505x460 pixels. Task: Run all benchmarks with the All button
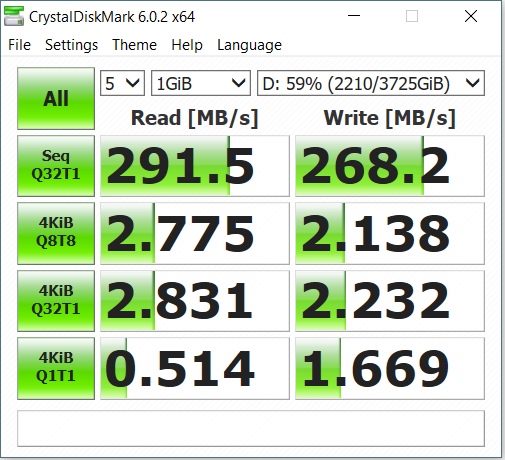pyautogui.click(x=56, y=98)
